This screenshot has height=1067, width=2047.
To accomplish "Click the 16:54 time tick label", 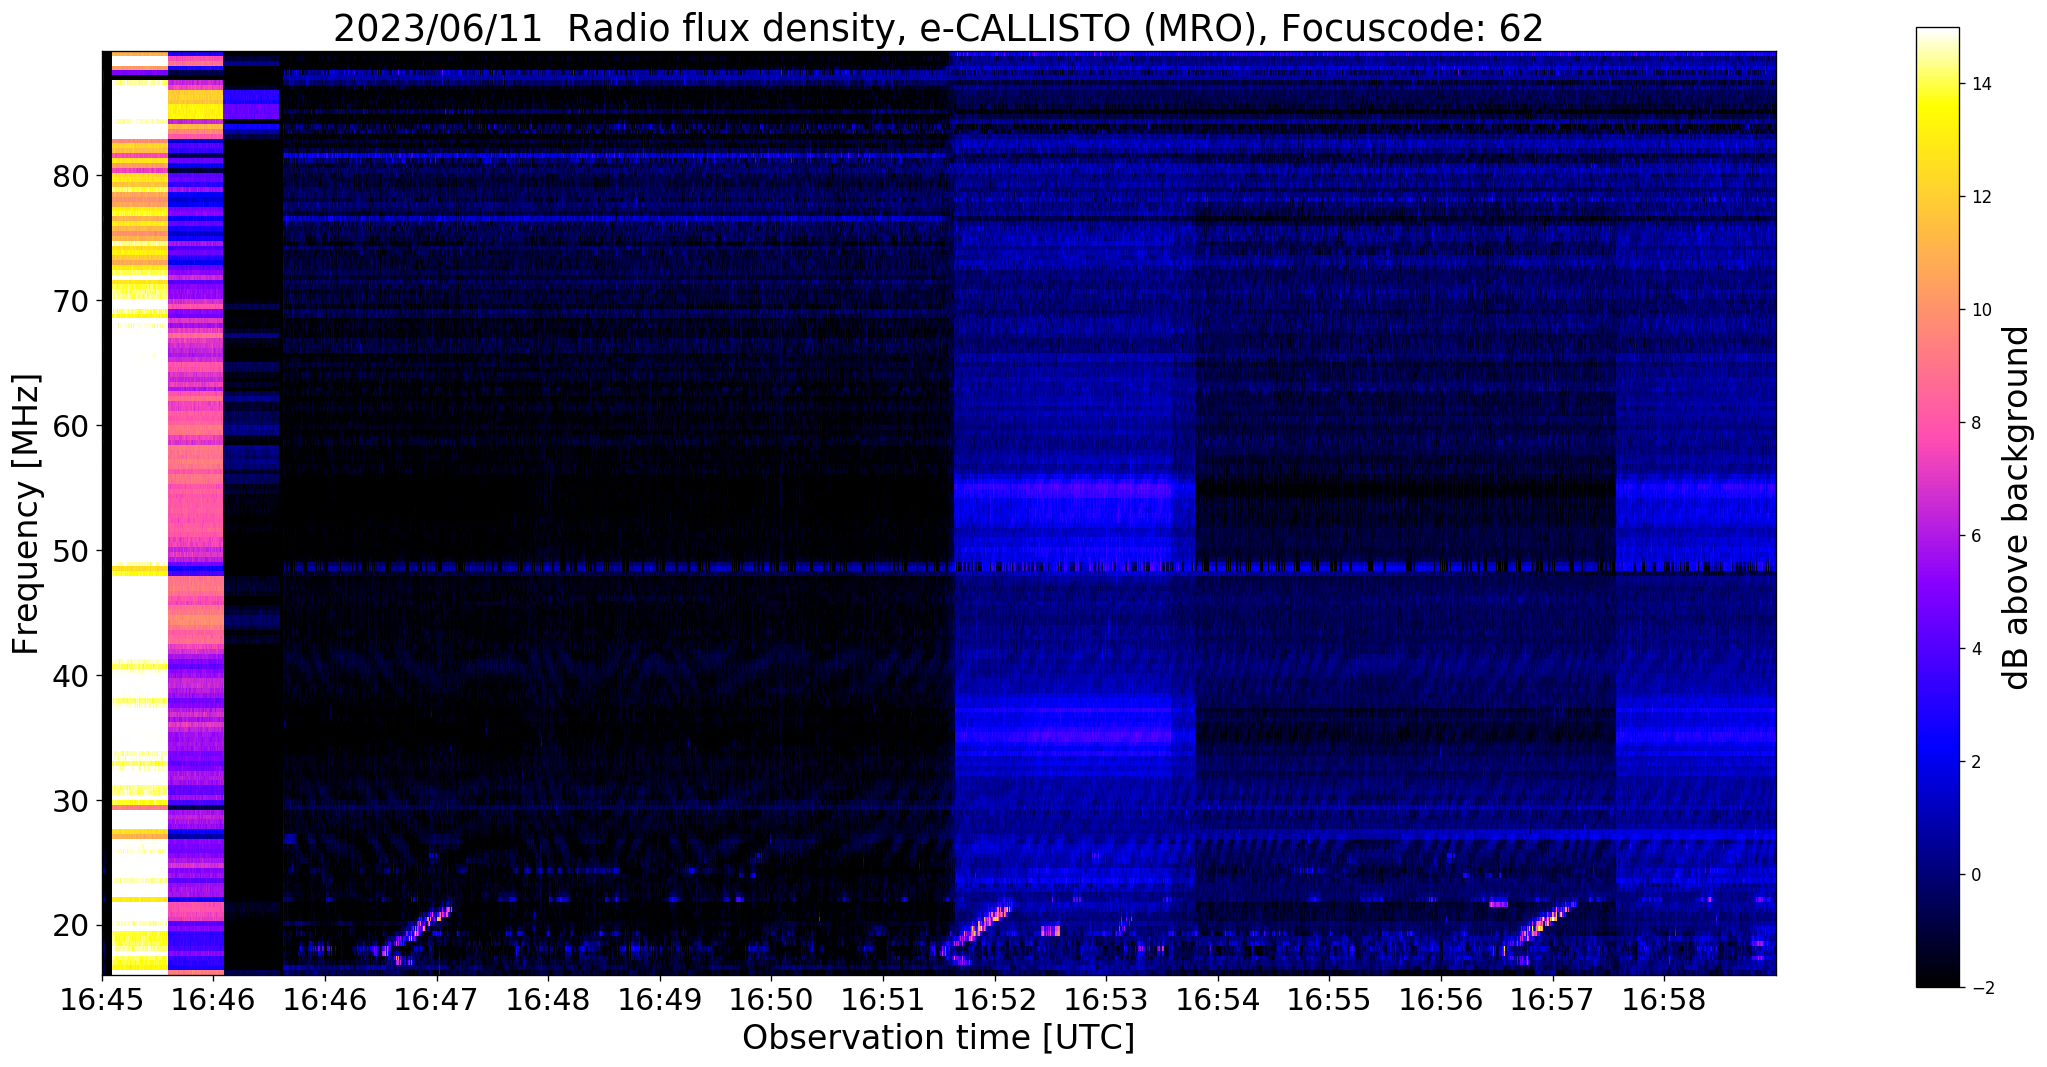I will (x=1218, y=1000).
